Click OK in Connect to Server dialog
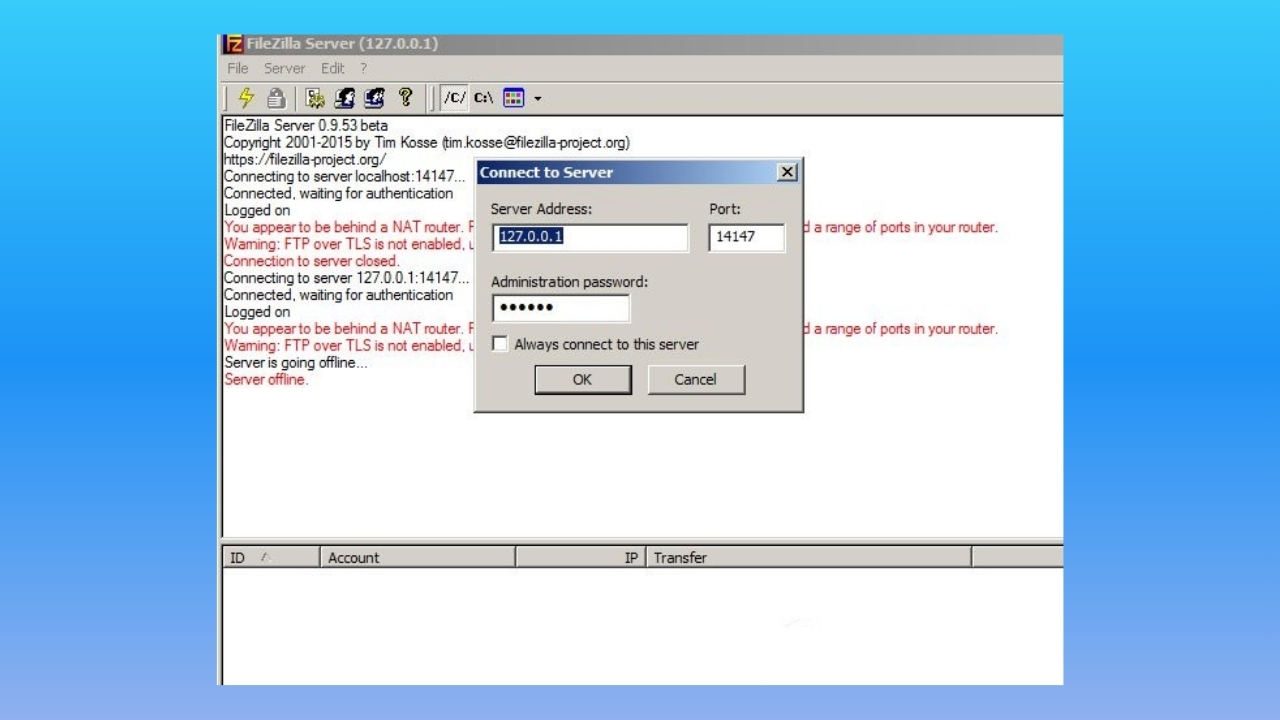 [x=583, y=379]
